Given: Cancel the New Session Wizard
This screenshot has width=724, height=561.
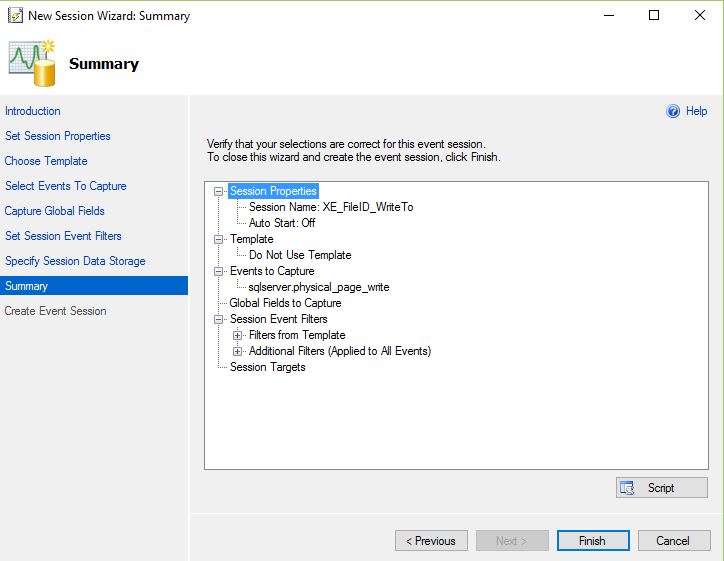Looking at the screenshot, I should 673,541.
